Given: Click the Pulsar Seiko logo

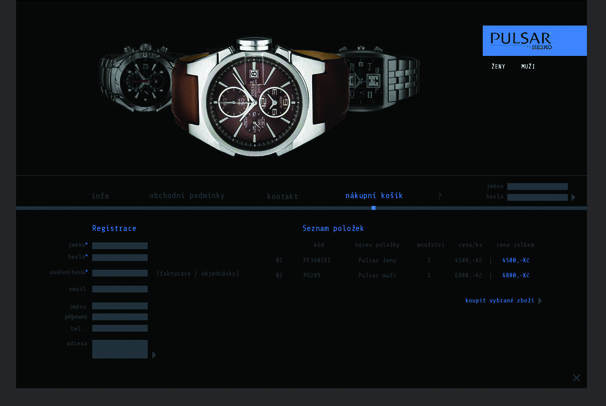Looking at the screenshot, I should pyautogui.click(x=534, y=40).
